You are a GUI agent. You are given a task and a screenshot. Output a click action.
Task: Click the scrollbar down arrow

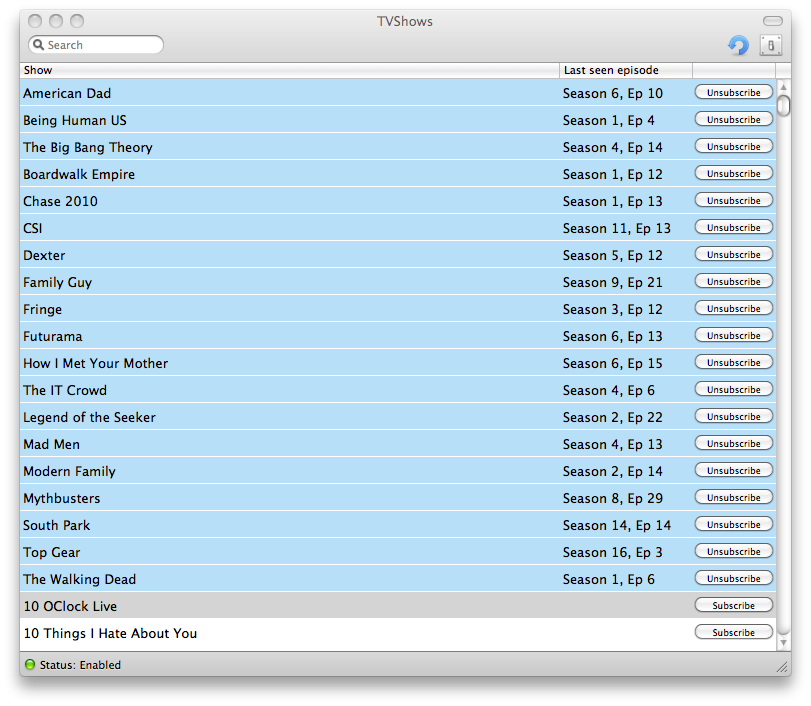coord(784,642)
